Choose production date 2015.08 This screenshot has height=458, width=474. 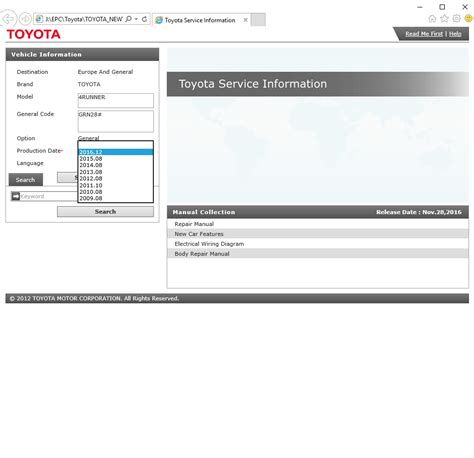pos(115,159)
